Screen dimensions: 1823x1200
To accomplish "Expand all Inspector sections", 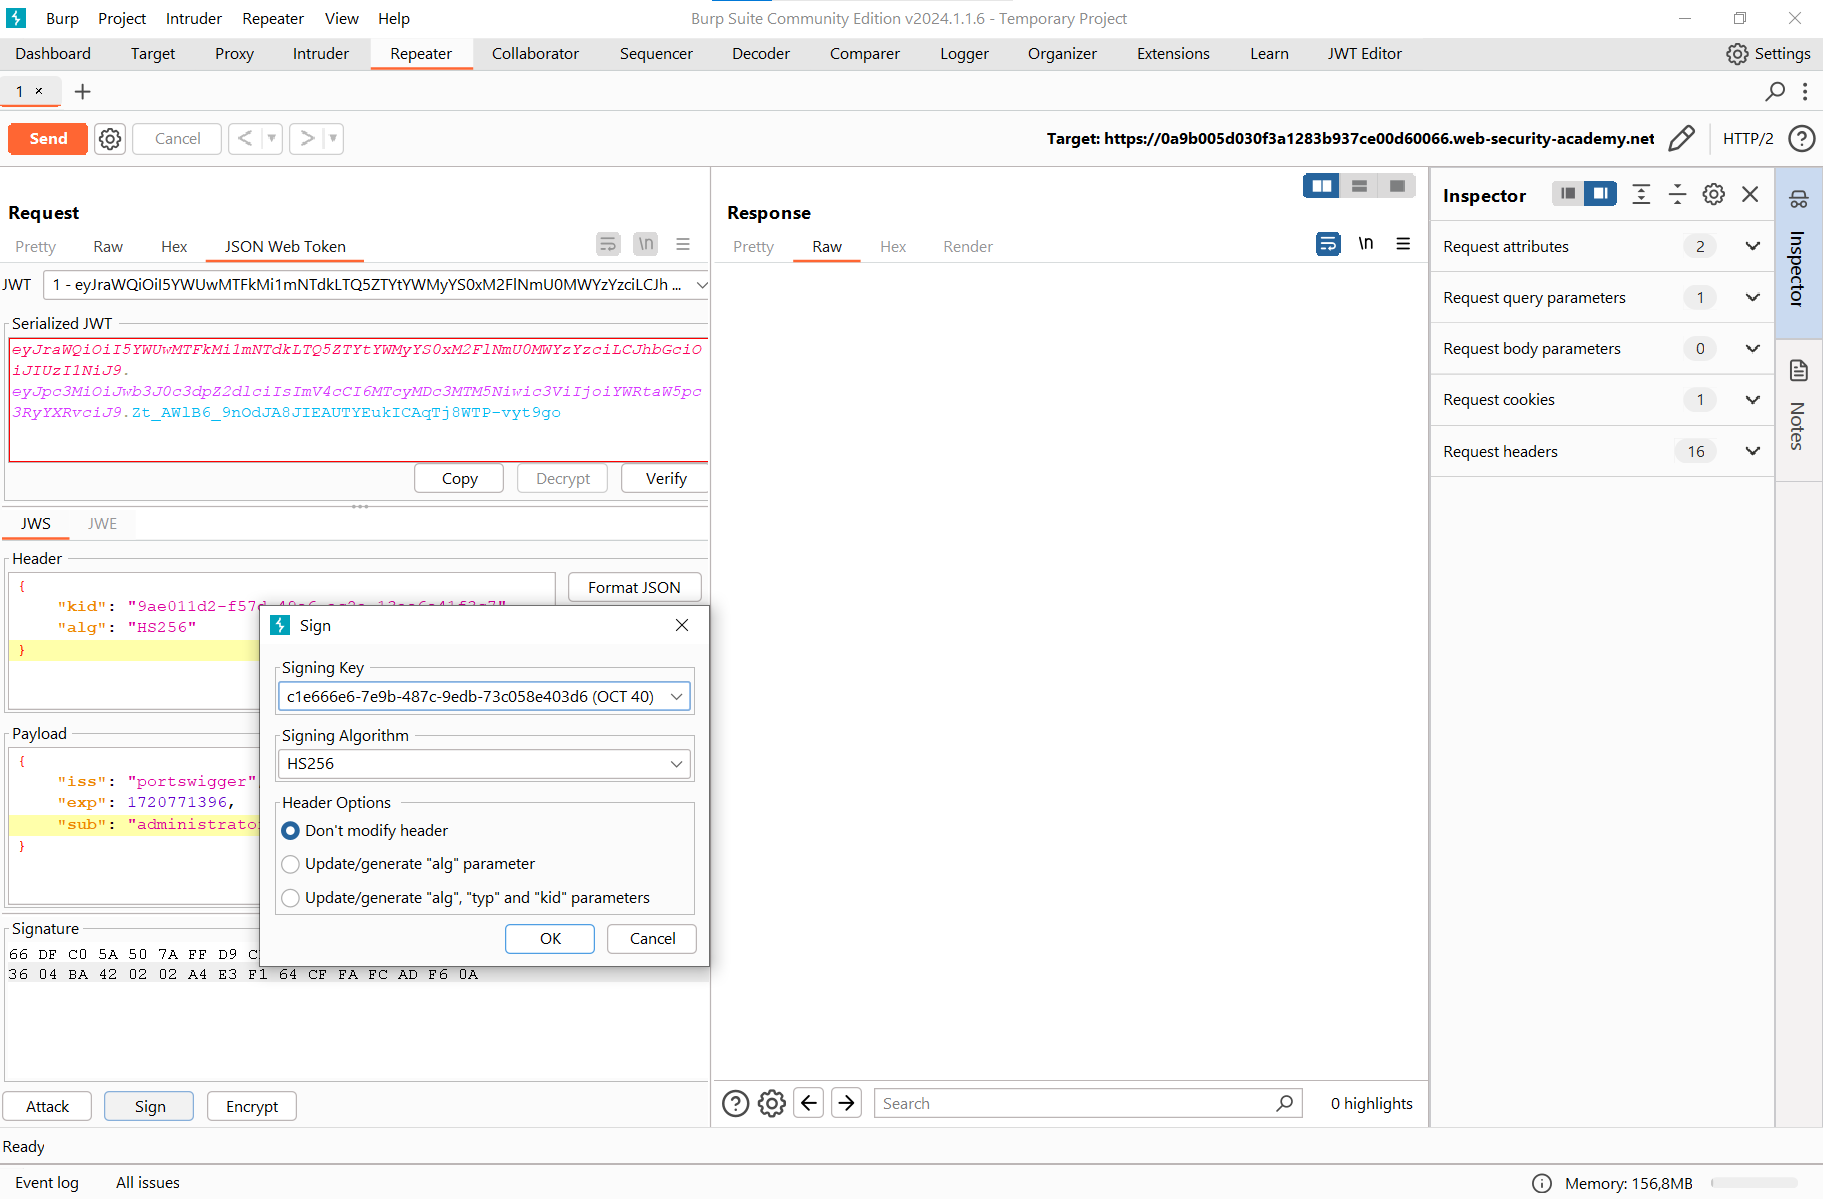I will [x=1641, y=194].
